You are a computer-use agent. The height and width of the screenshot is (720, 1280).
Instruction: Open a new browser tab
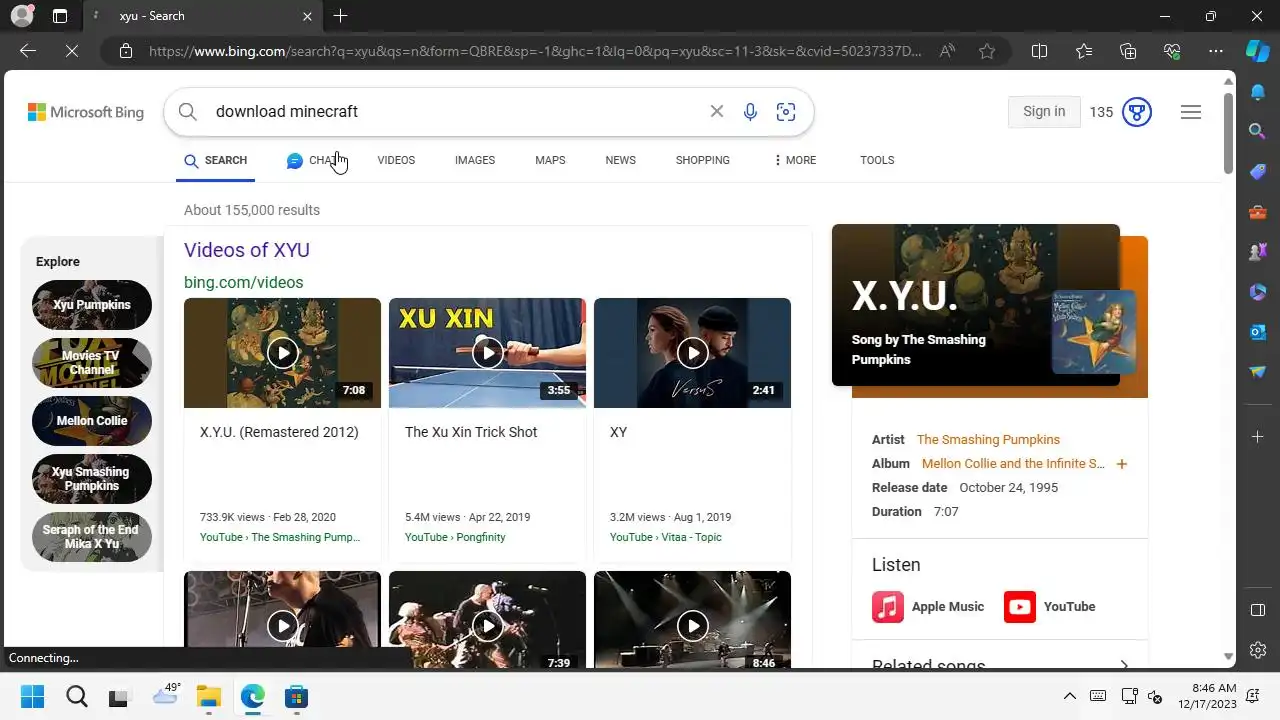340,16
